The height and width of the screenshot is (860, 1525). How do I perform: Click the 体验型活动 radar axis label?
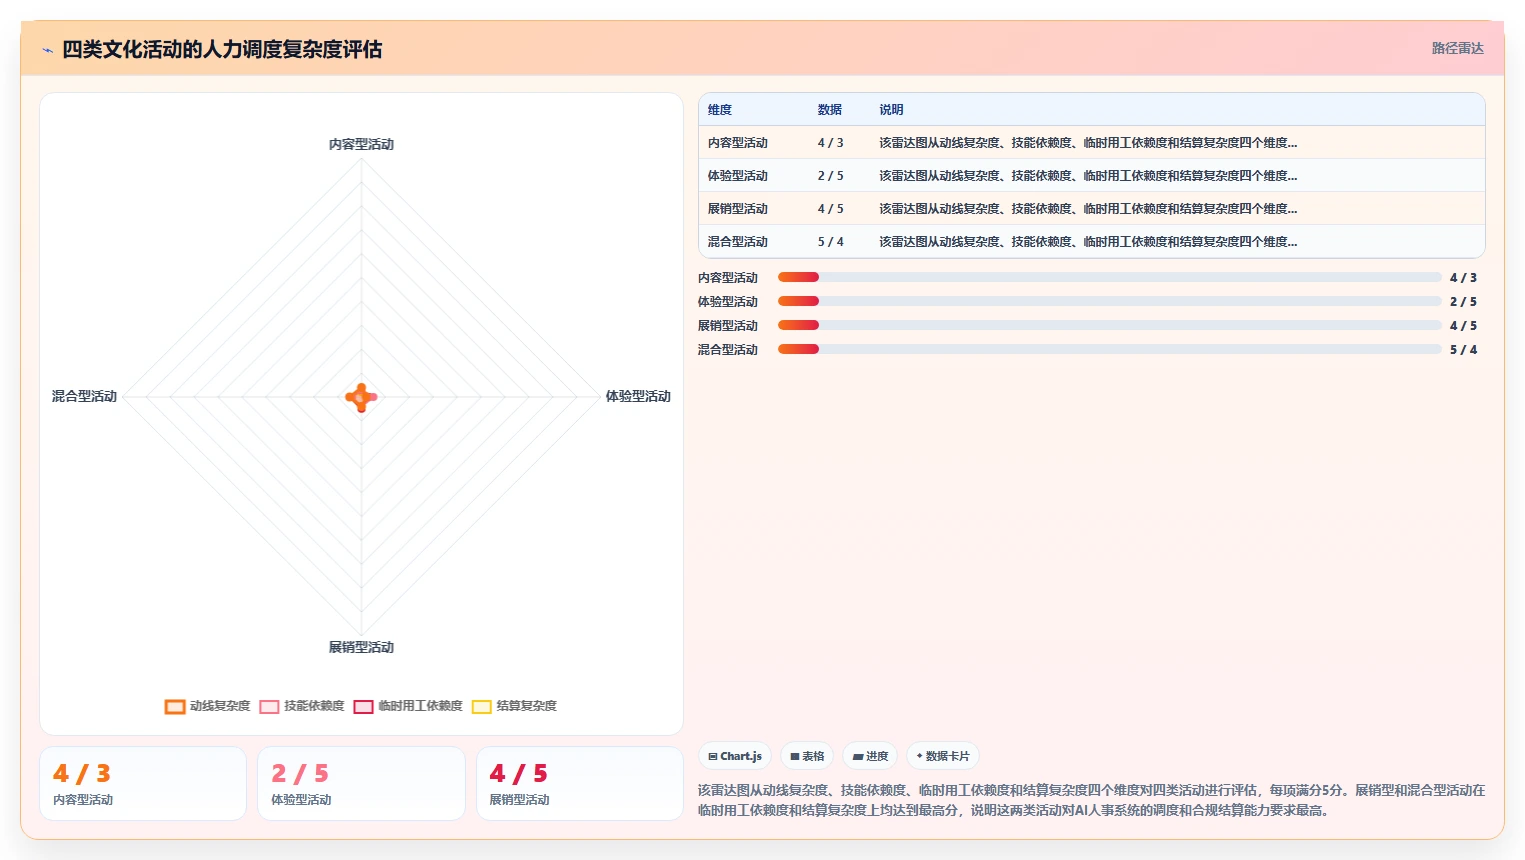638,397
